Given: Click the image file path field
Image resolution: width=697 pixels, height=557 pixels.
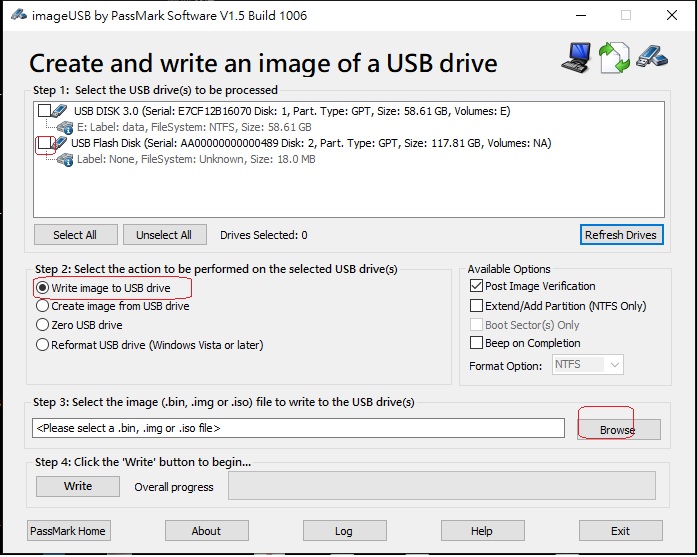Looking at the screenshot, I should 298,428.
